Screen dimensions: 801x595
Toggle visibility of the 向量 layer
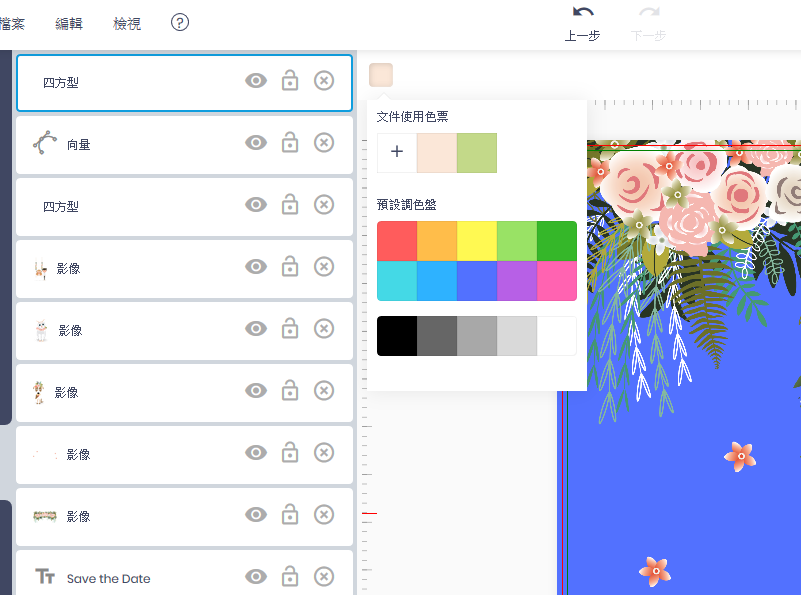tap(256, 142)
